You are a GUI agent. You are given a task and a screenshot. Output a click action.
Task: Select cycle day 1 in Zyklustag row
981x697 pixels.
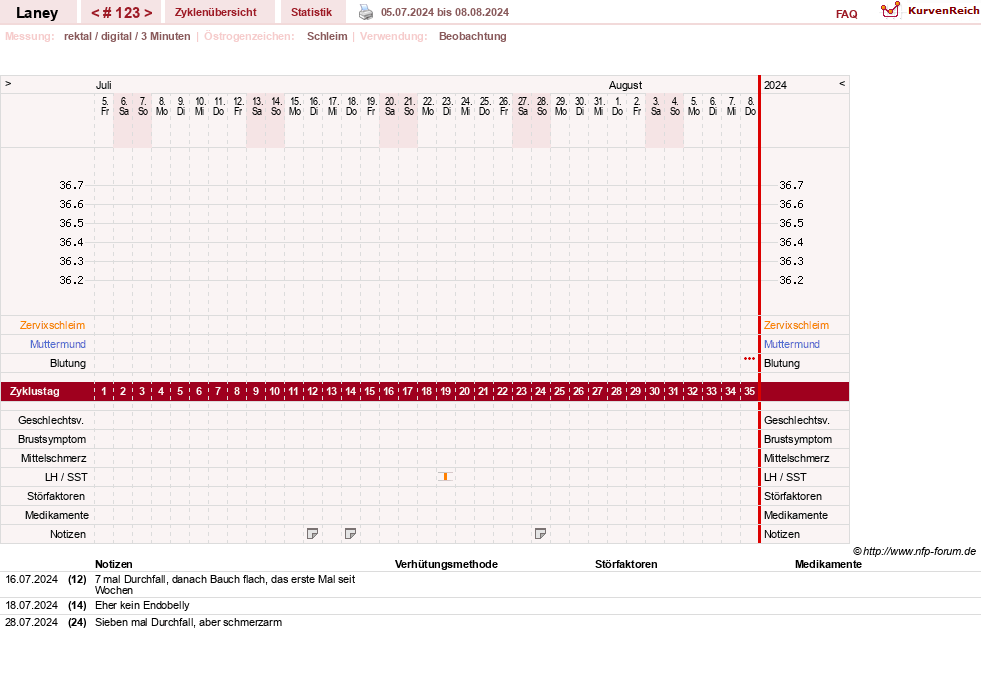[x=104, y=392]
